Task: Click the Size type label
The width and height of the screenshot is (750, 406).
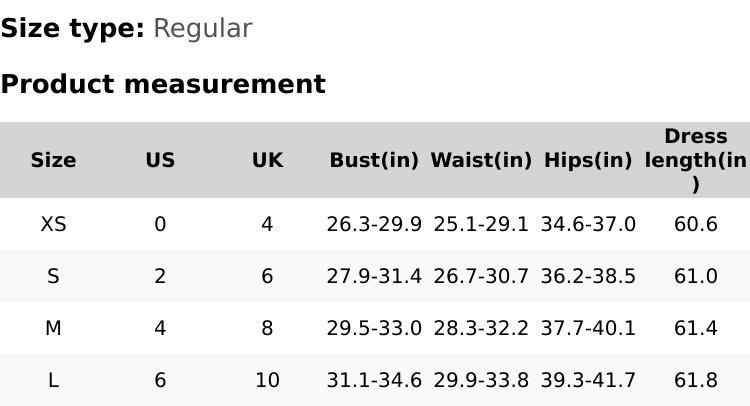Action: point(72,28)
